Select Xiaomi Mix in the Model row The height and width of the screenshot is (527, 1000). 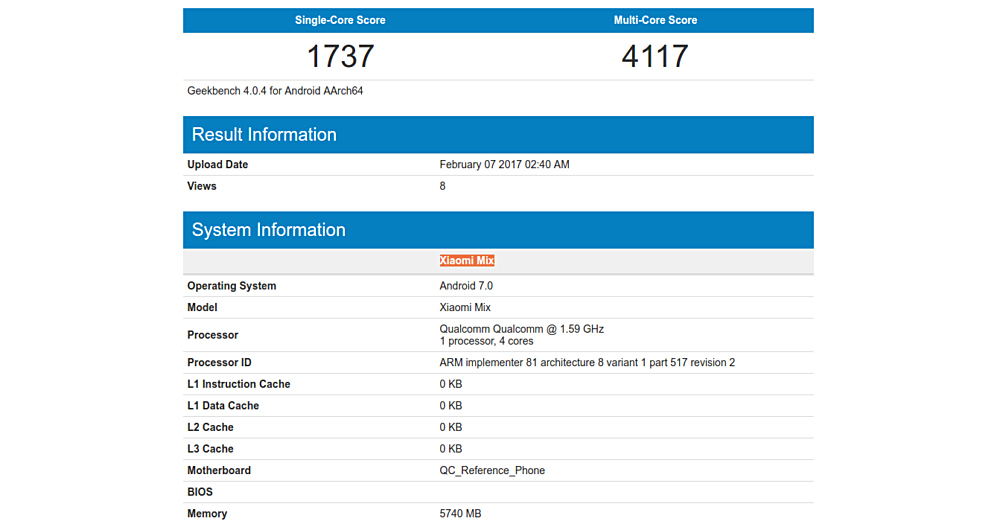click(x=465, y=308)
